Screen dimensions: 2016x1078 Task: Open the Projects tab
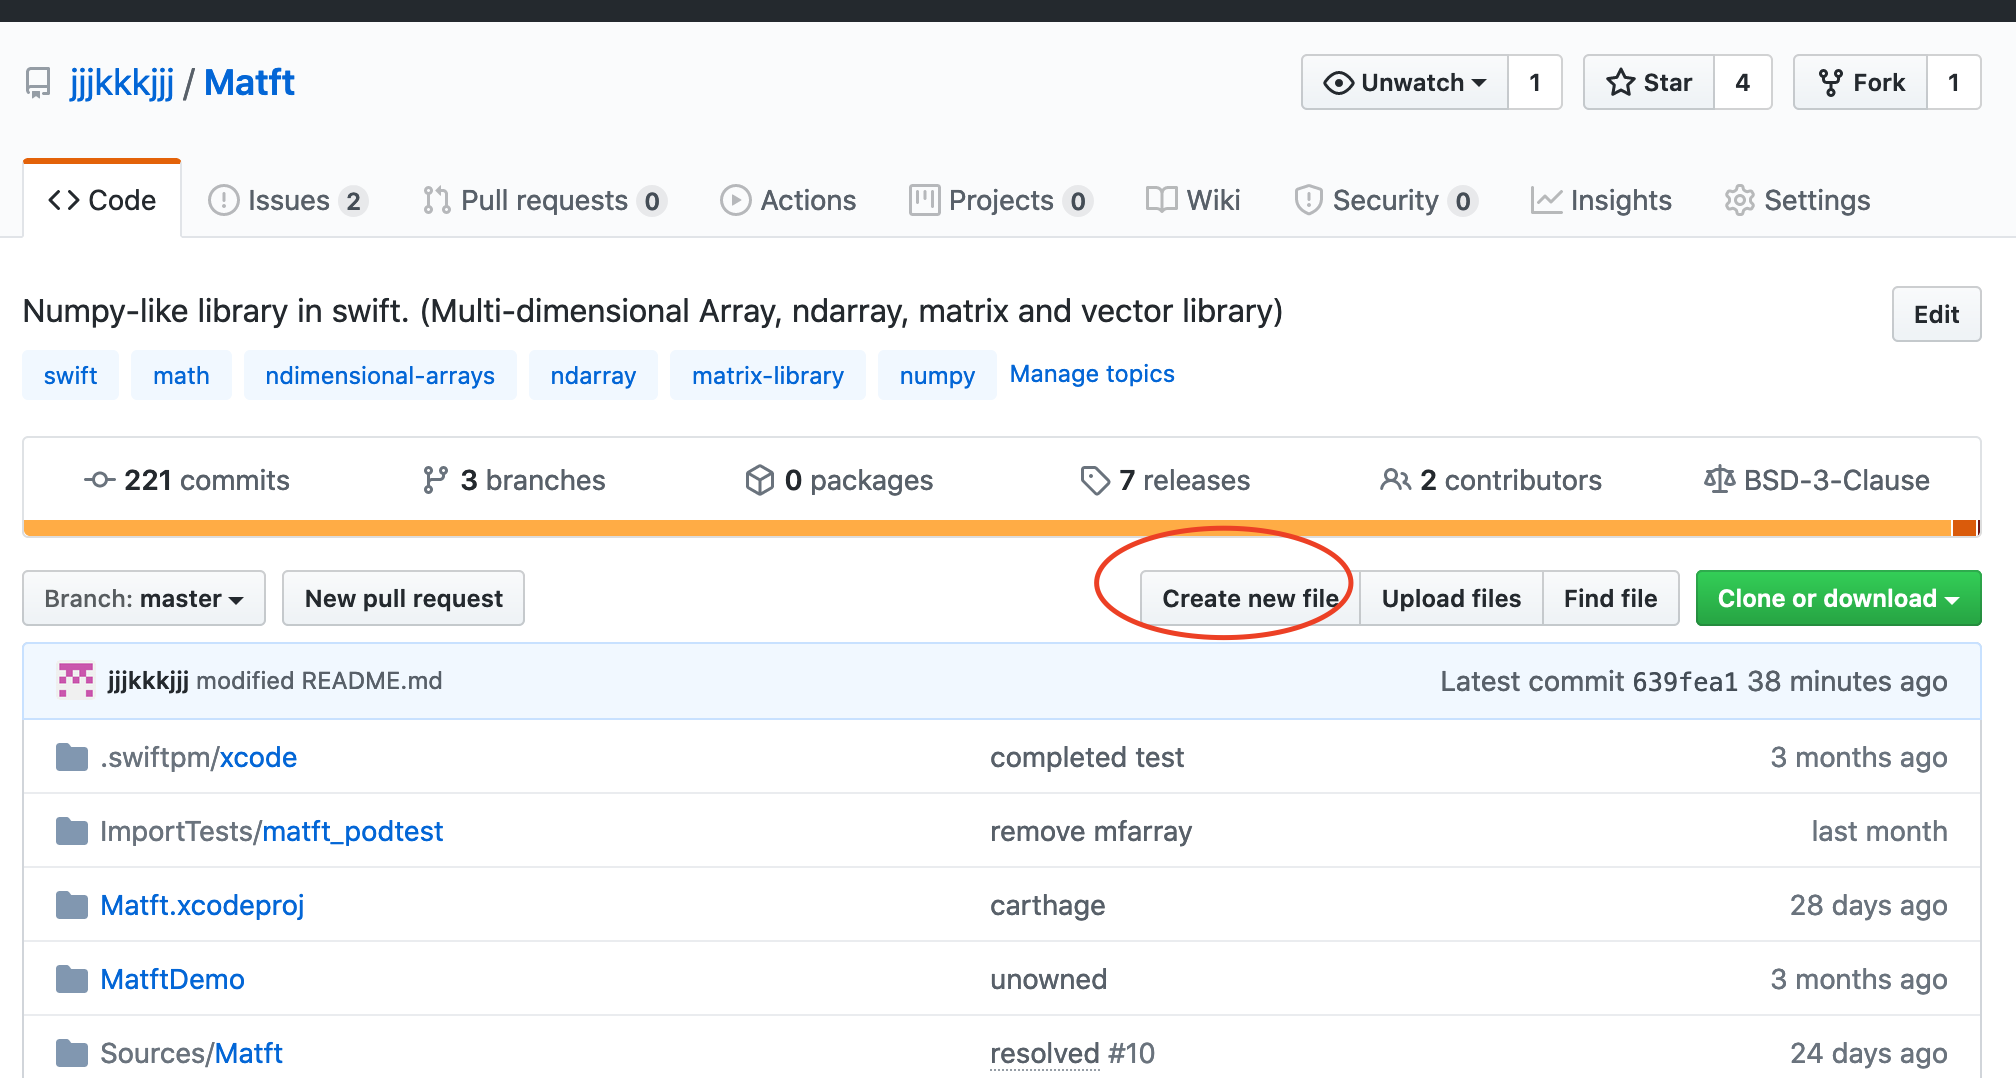pos(1001,200)
